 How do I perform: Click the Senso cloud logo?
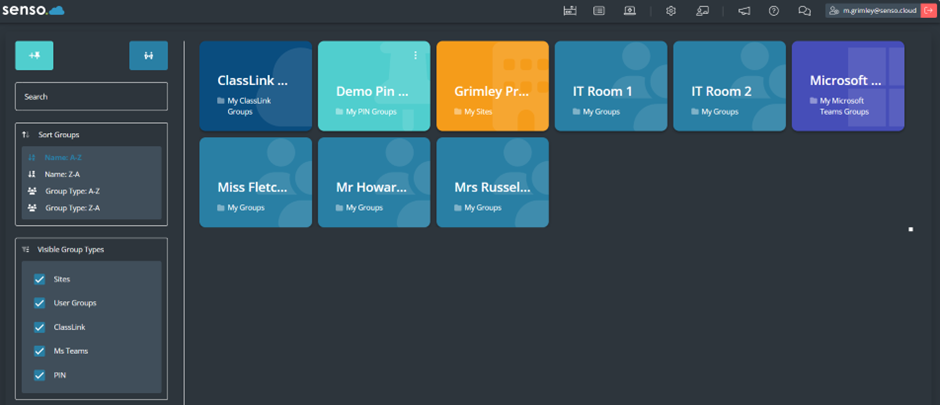[x=33, y=10]
